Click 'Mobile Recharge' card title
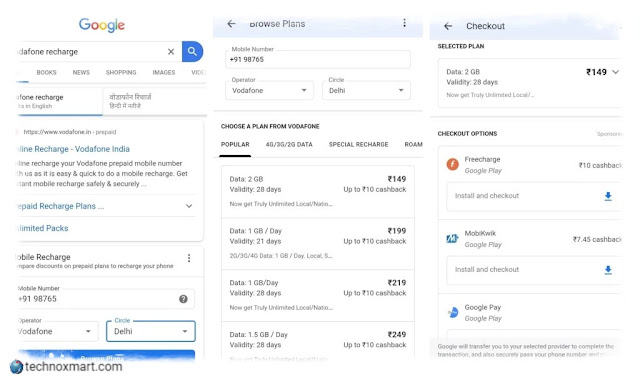 (x=44, y=257)
